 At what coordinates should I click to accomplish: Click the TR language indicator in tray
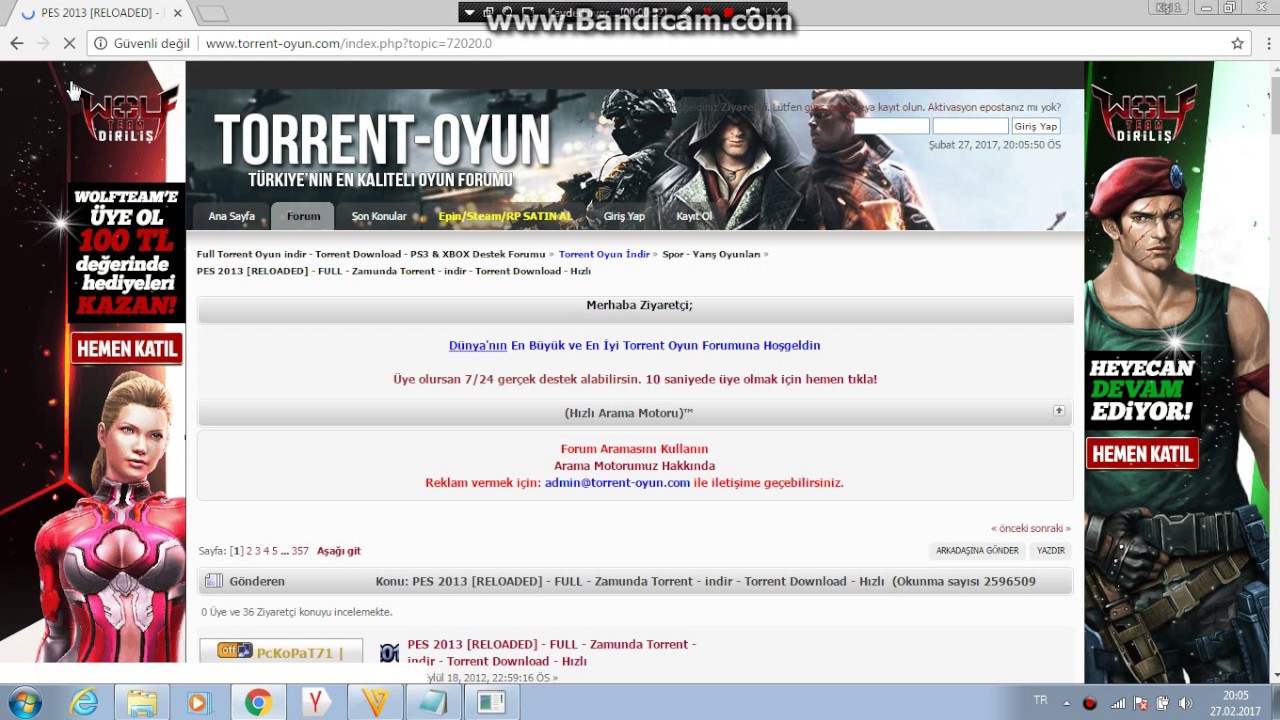pos(1040,701)
